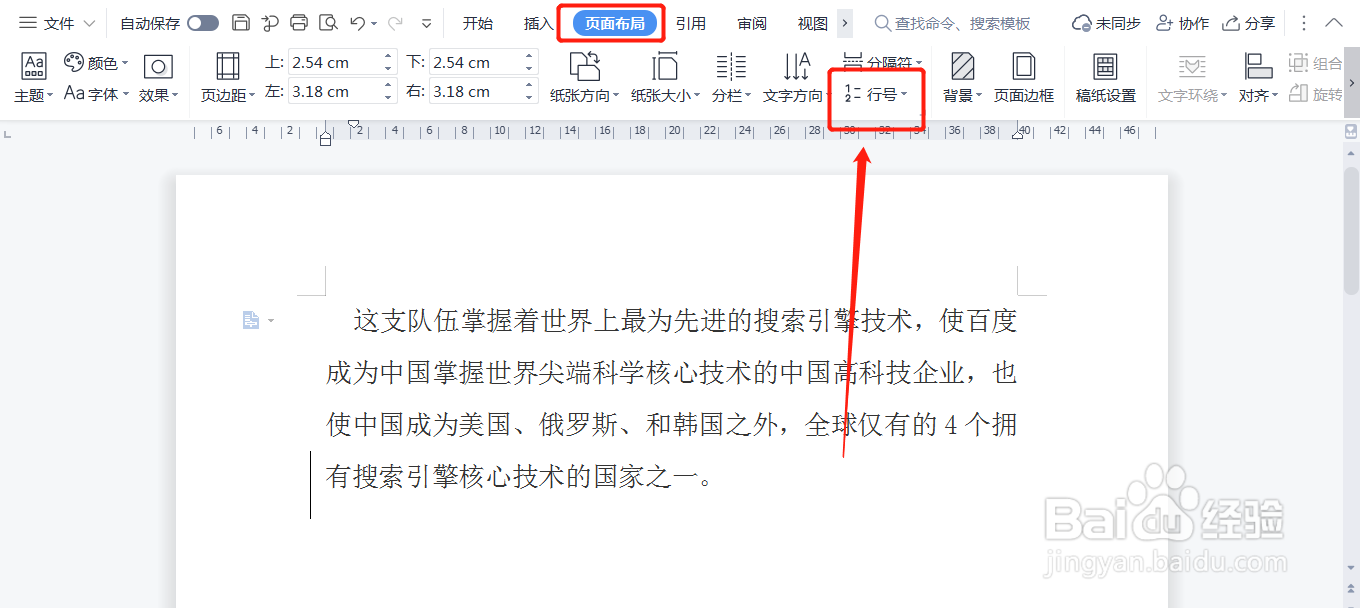1360x608 pixels.
Task: Click the search command box
Action: pos(953,23)
